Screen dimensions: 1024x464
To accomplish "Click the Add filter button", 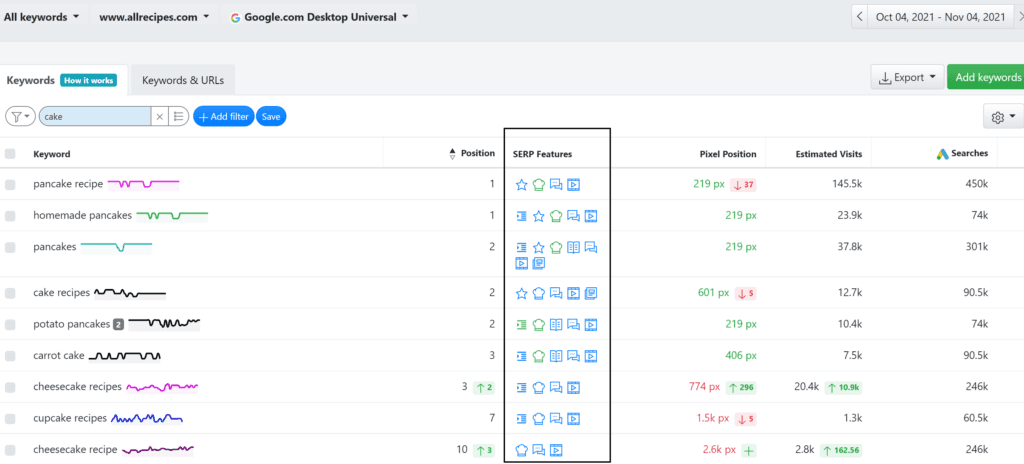I will [223, 117].
